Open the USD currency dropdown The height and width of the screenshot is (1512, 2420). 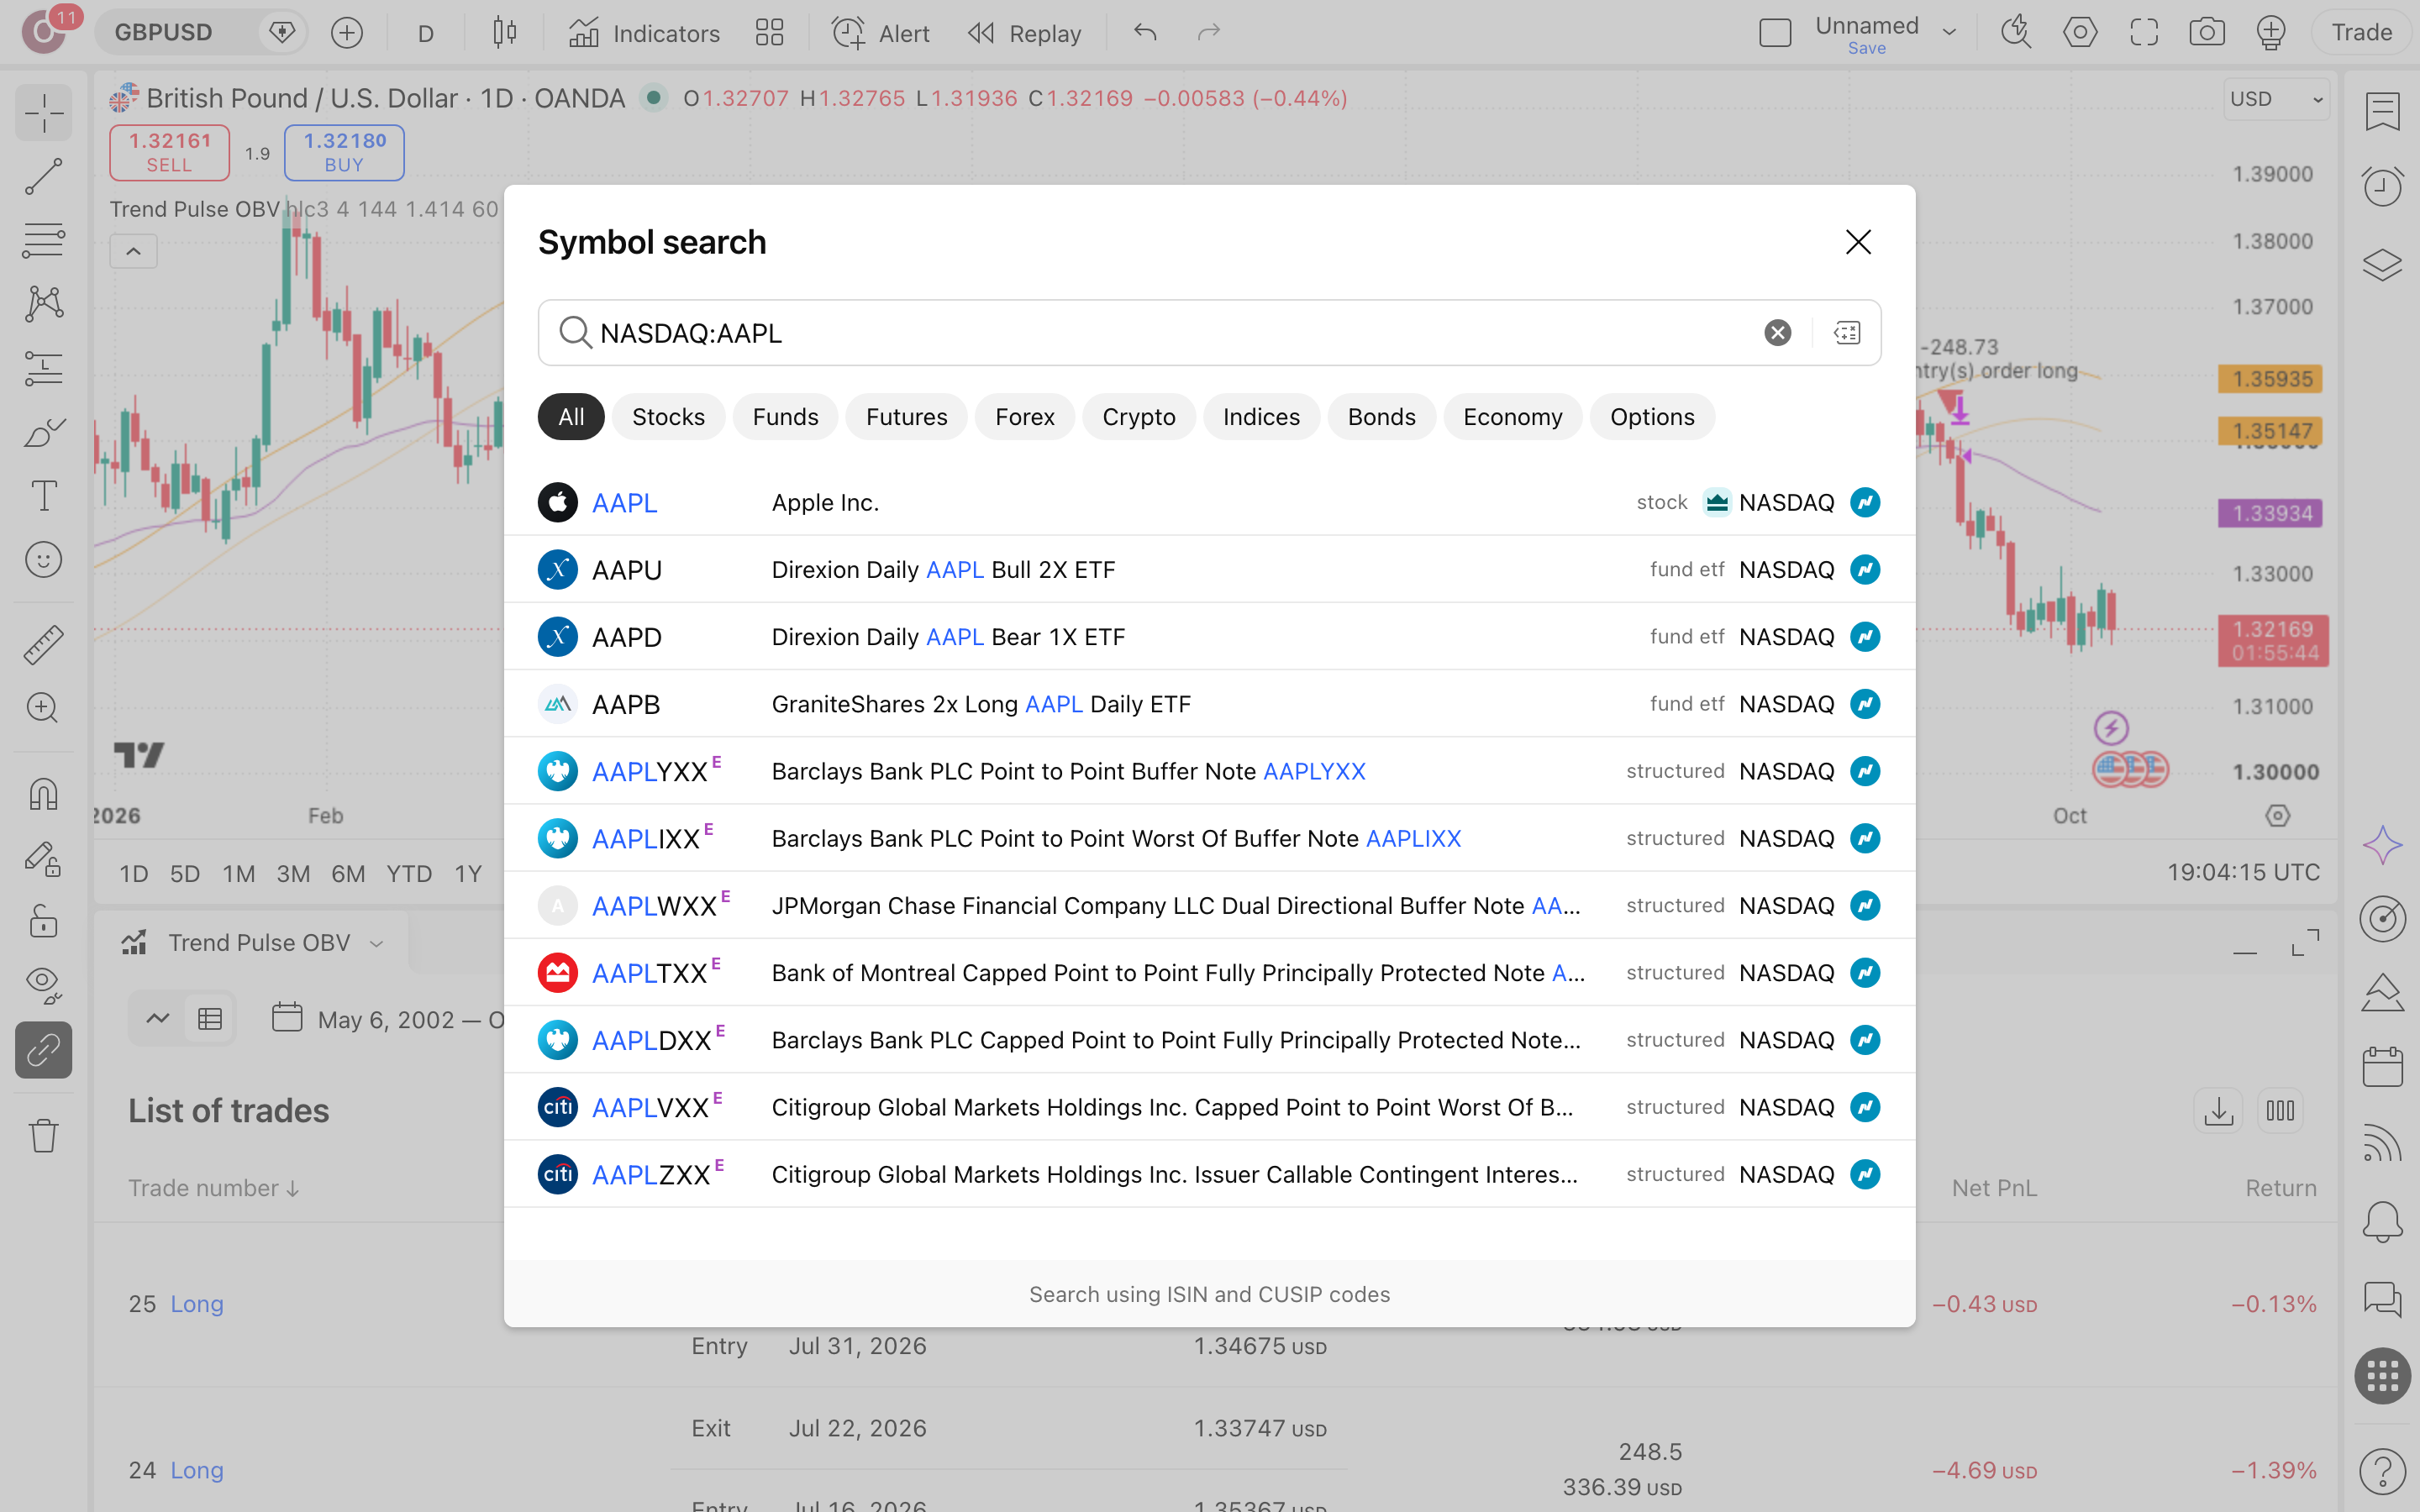2277,99
